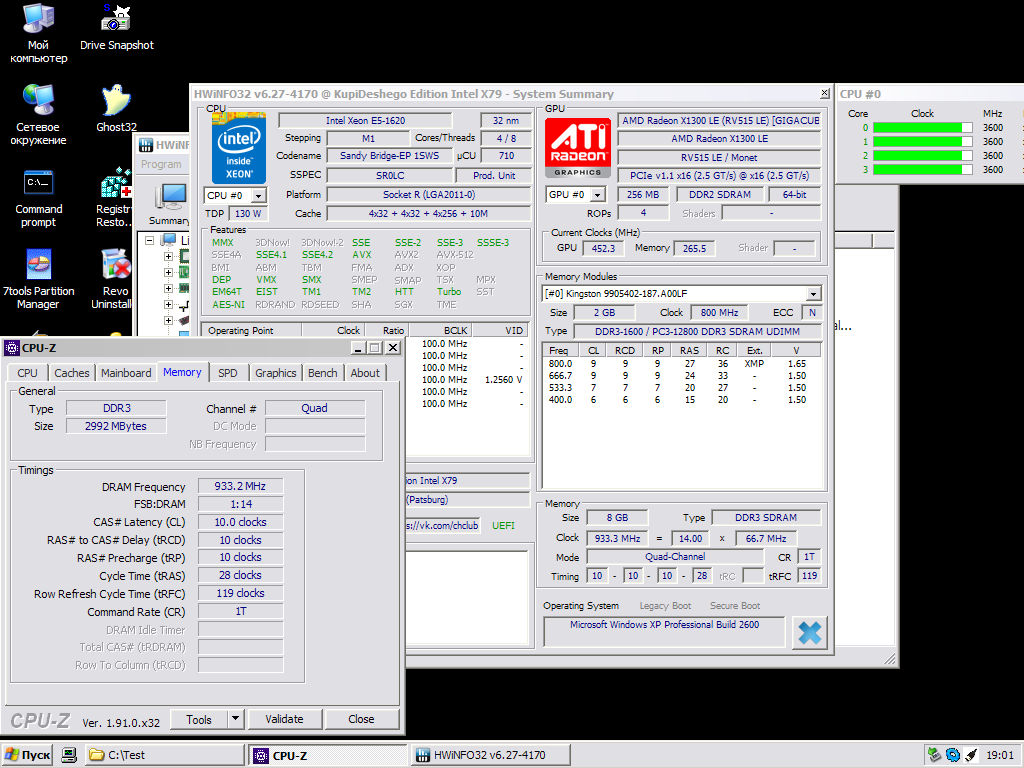Switch to the C:\Test taskbar button
Image resolution: width=1024 pixels, height=768 pixels.
[165, 755]
